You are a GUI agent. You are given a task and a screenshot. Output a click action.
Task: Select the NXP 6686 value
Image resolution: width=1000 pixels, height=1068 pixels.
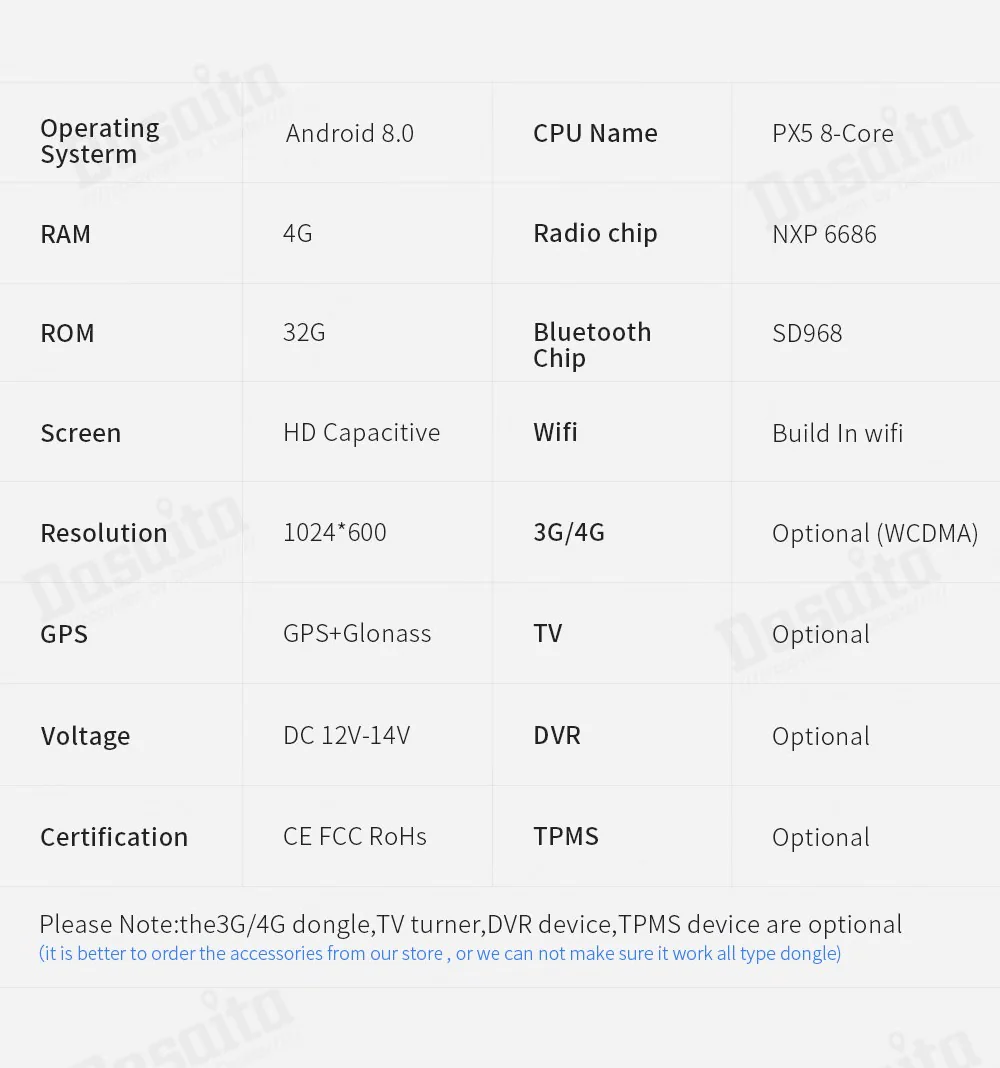(x=824, y=235)
